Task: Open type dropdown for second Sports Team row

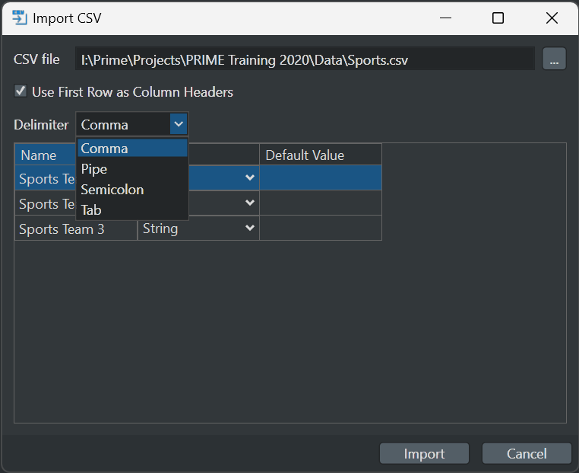Action: coord(250,203)
